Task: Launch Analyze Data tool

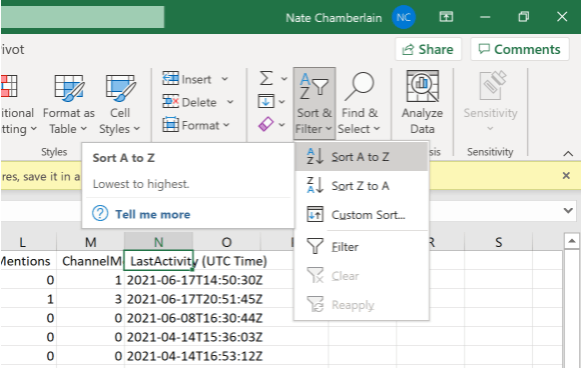Action: click(x=422, y=103)
